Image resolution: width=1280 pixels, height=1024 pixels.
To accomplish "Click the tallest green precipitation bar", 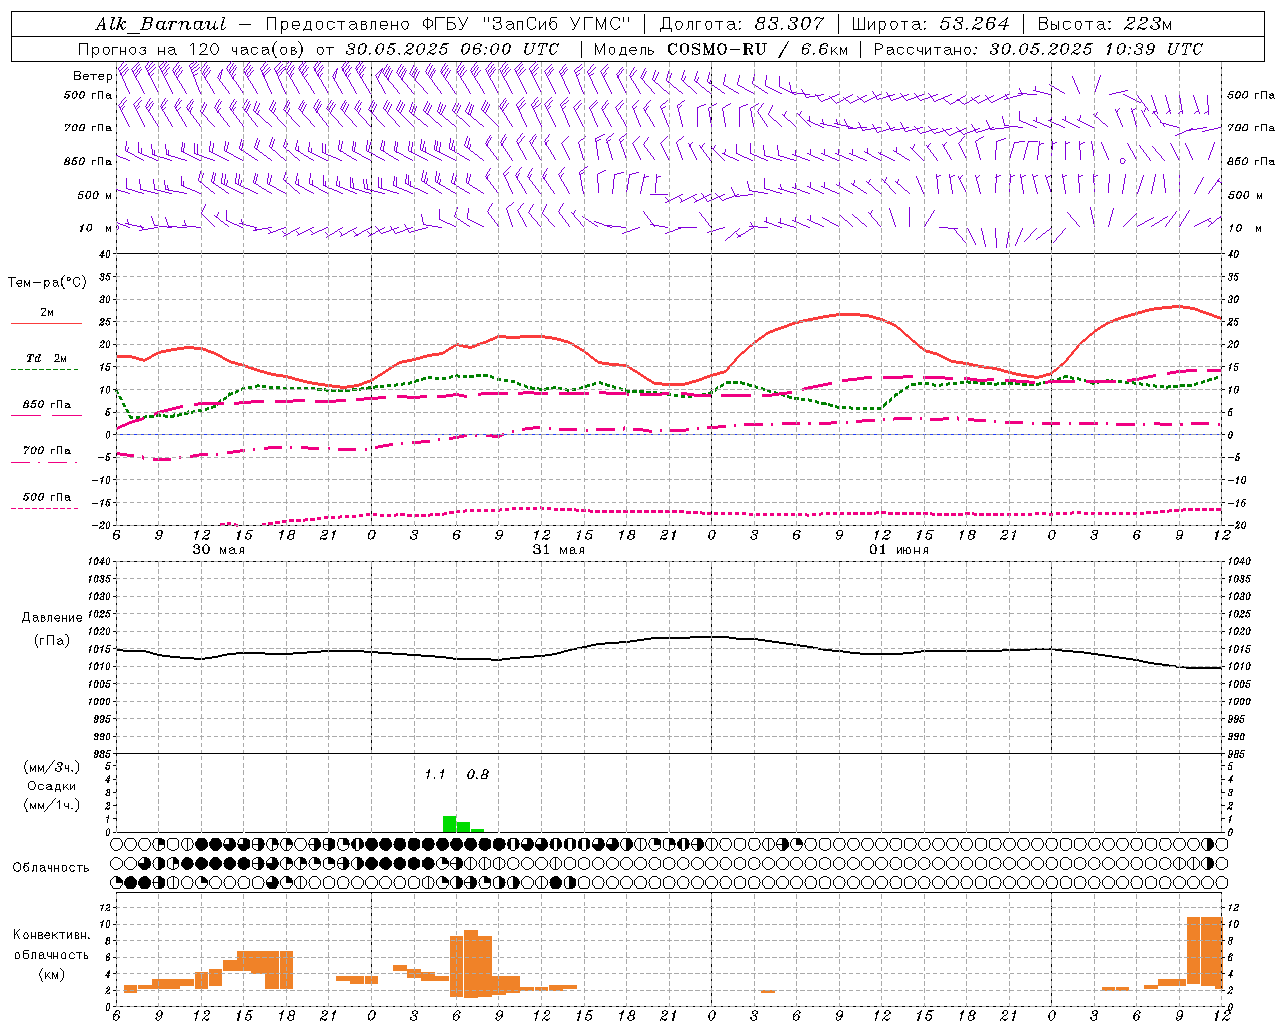I will 450,824.
